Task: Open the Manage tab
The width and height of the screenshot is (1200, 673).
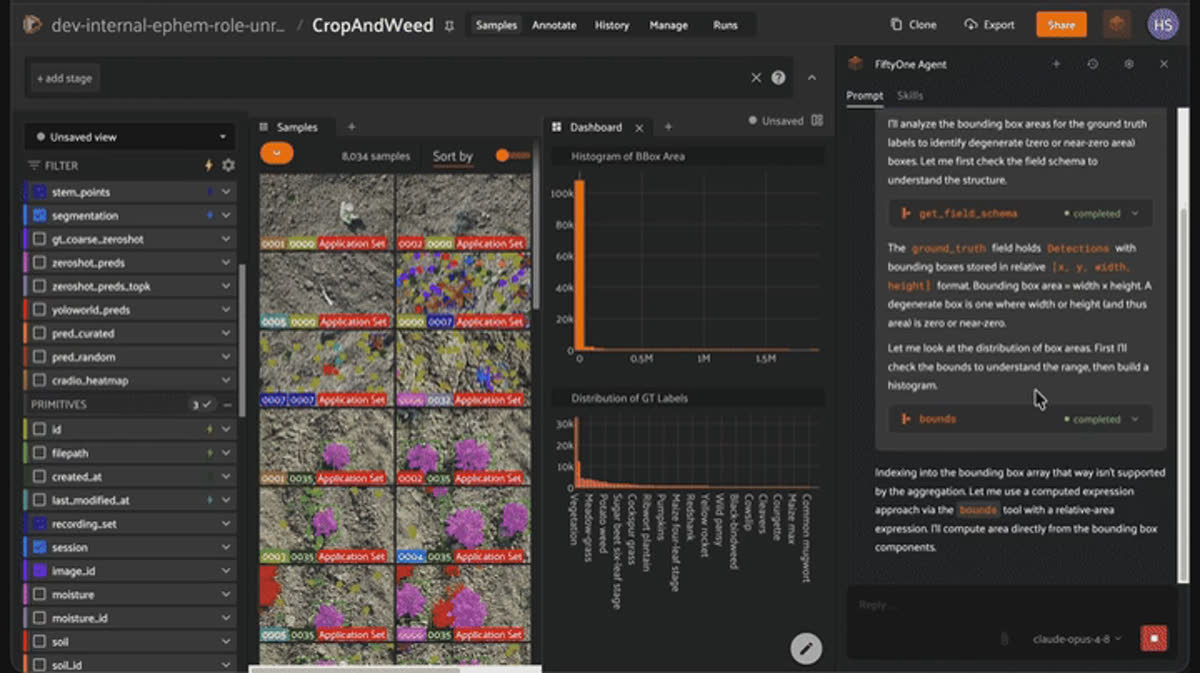Action: point(669,25)
